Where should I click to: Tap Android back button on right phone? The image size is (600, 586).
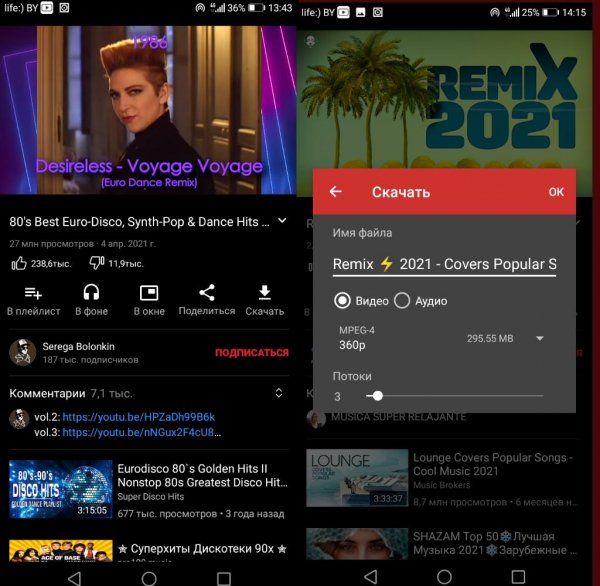(370, 576)
